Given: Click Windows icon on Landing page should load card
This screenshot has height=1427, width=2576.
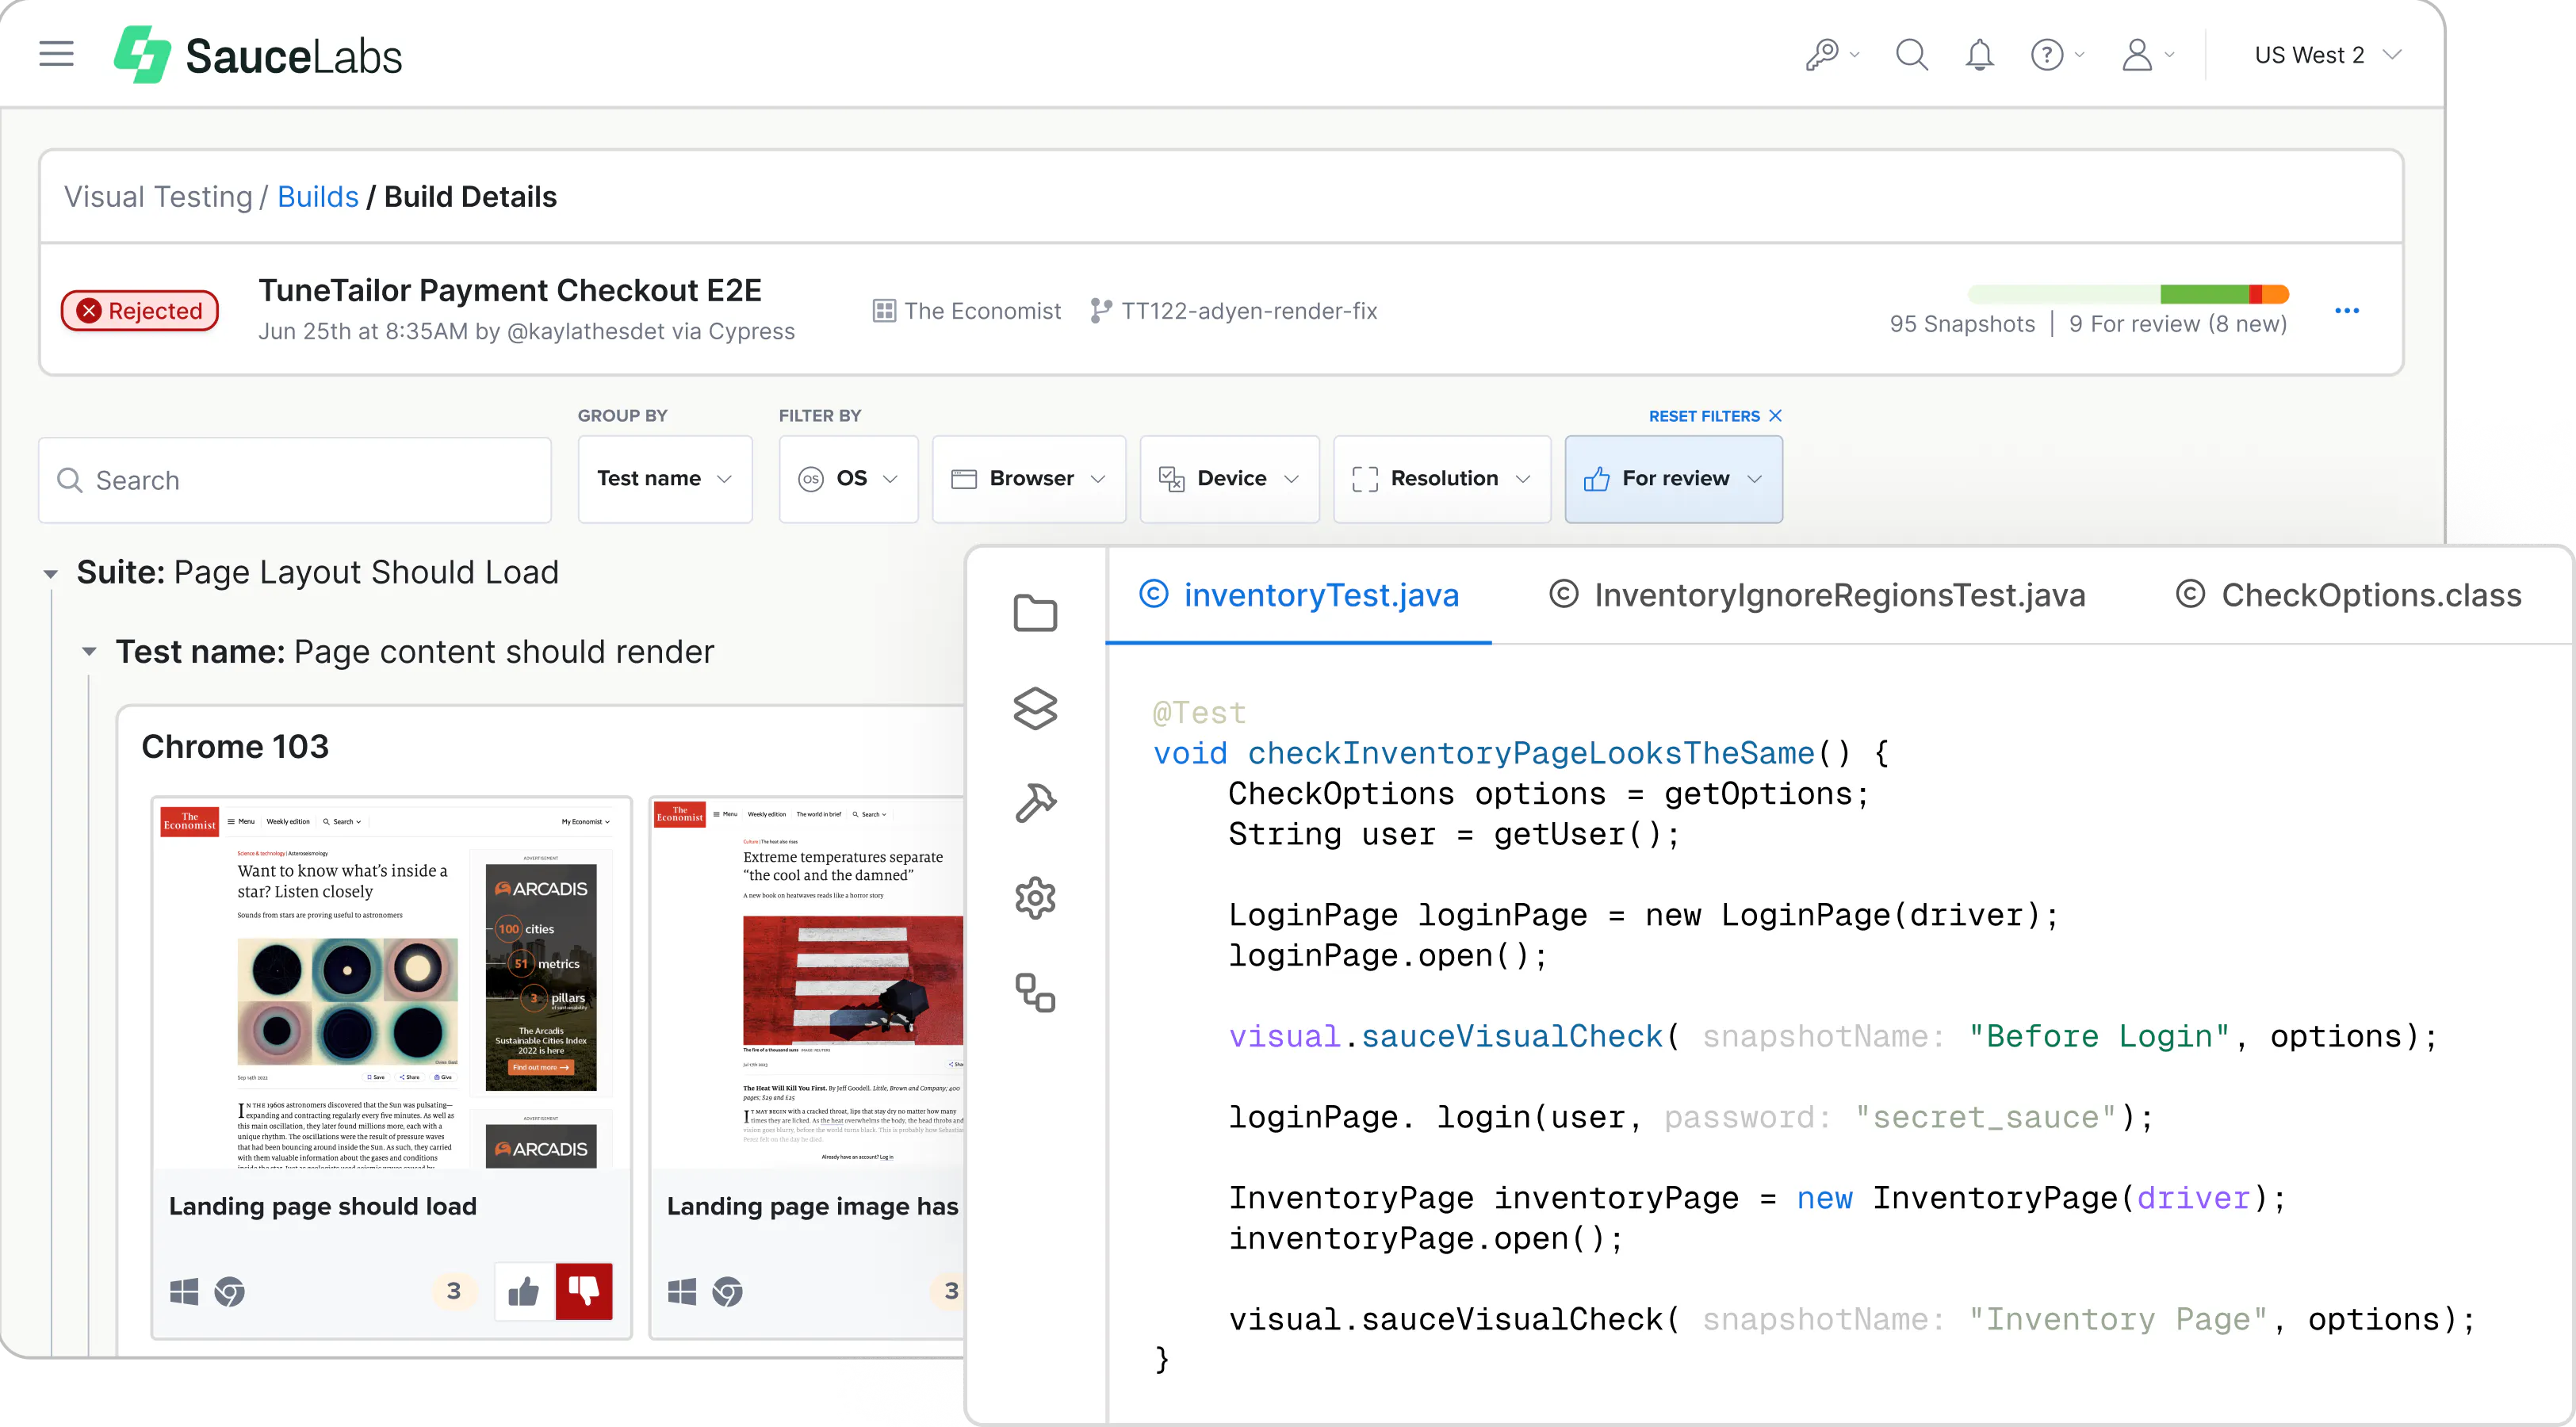Looking at the screenshot, I should (184, 1292).
